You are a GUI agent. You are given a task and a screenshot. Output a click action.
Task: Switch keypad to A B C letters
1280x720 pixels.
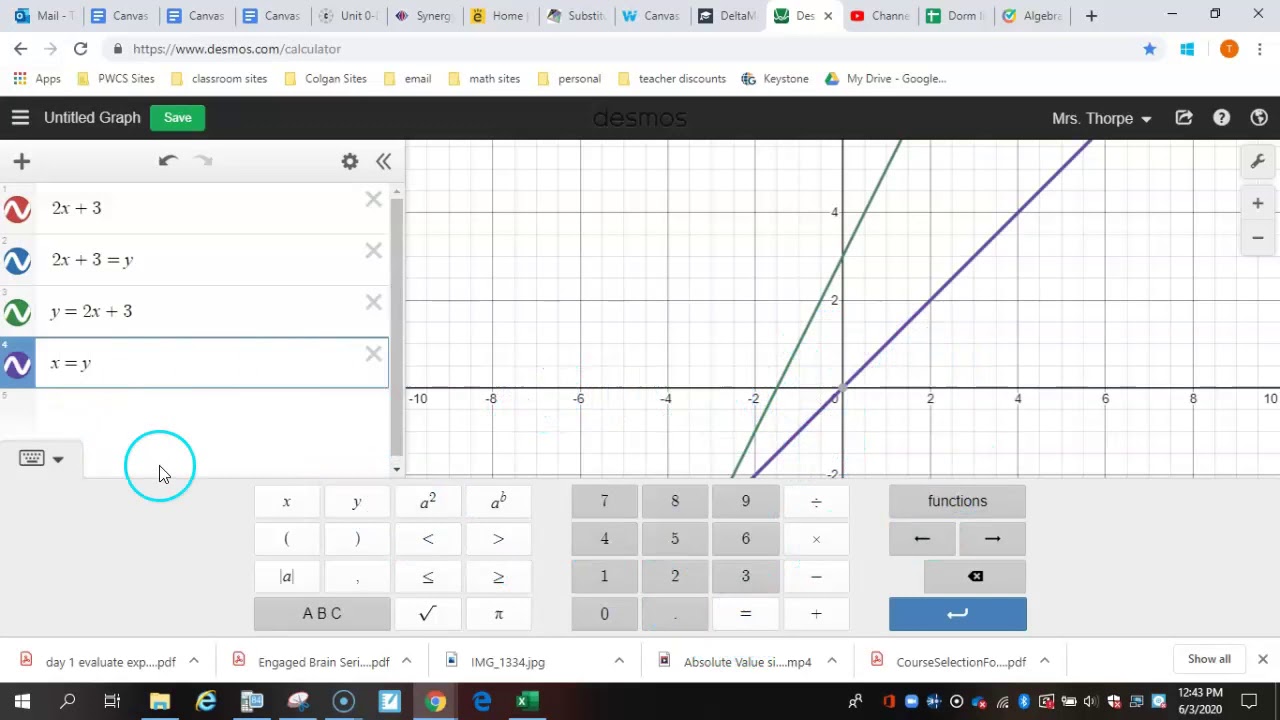pyautogui.click(x=322, y=614)
